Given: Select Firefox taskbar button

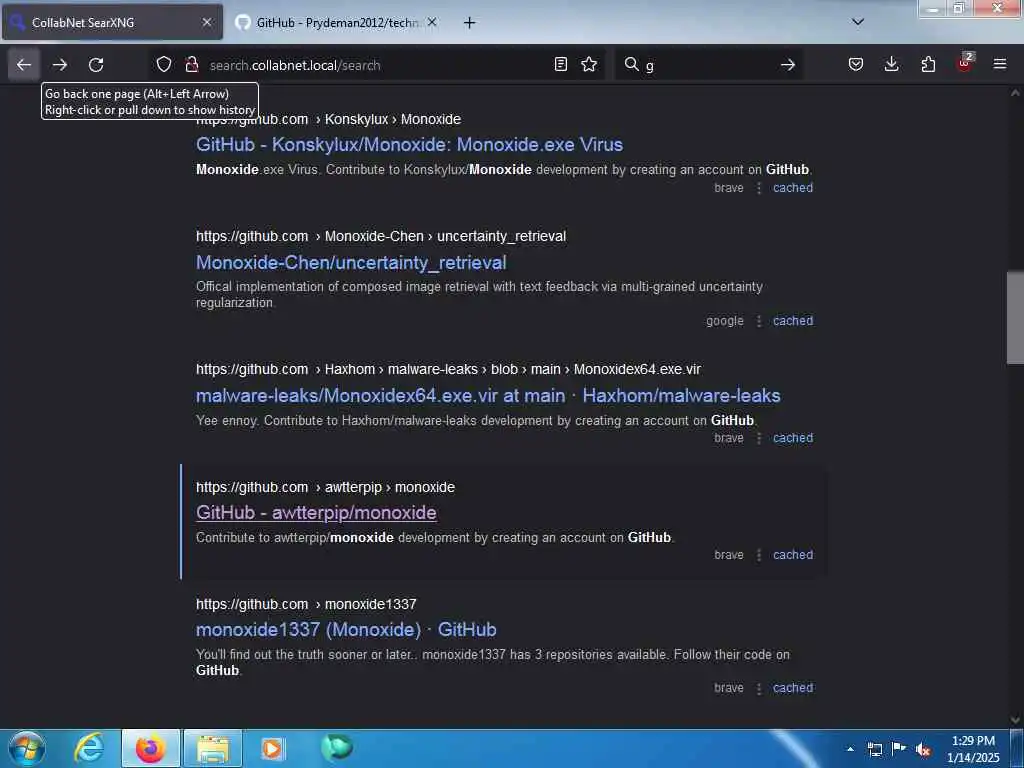Looking at the screenshot, I should click(x=150, y=748).
